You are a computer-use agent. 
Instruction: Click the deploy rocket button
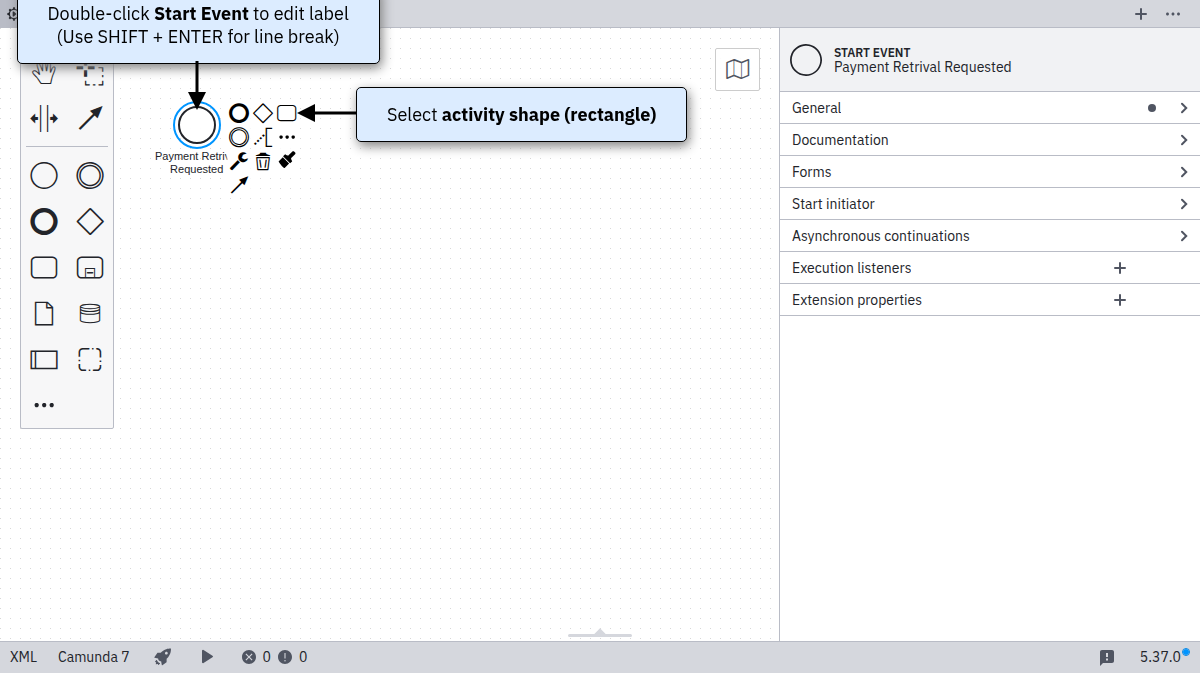[163, 657]
